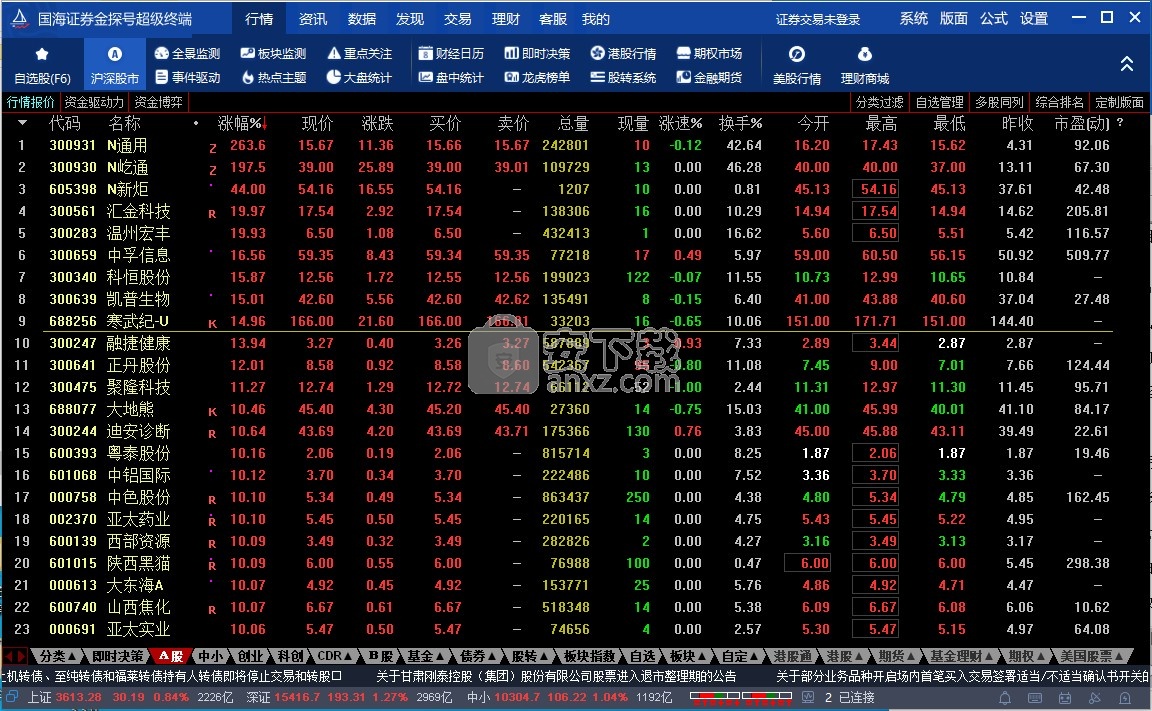Select the 中小 bottom tab
The width and height of the screenshot is (1152, 711).
[x=210, y=656]
